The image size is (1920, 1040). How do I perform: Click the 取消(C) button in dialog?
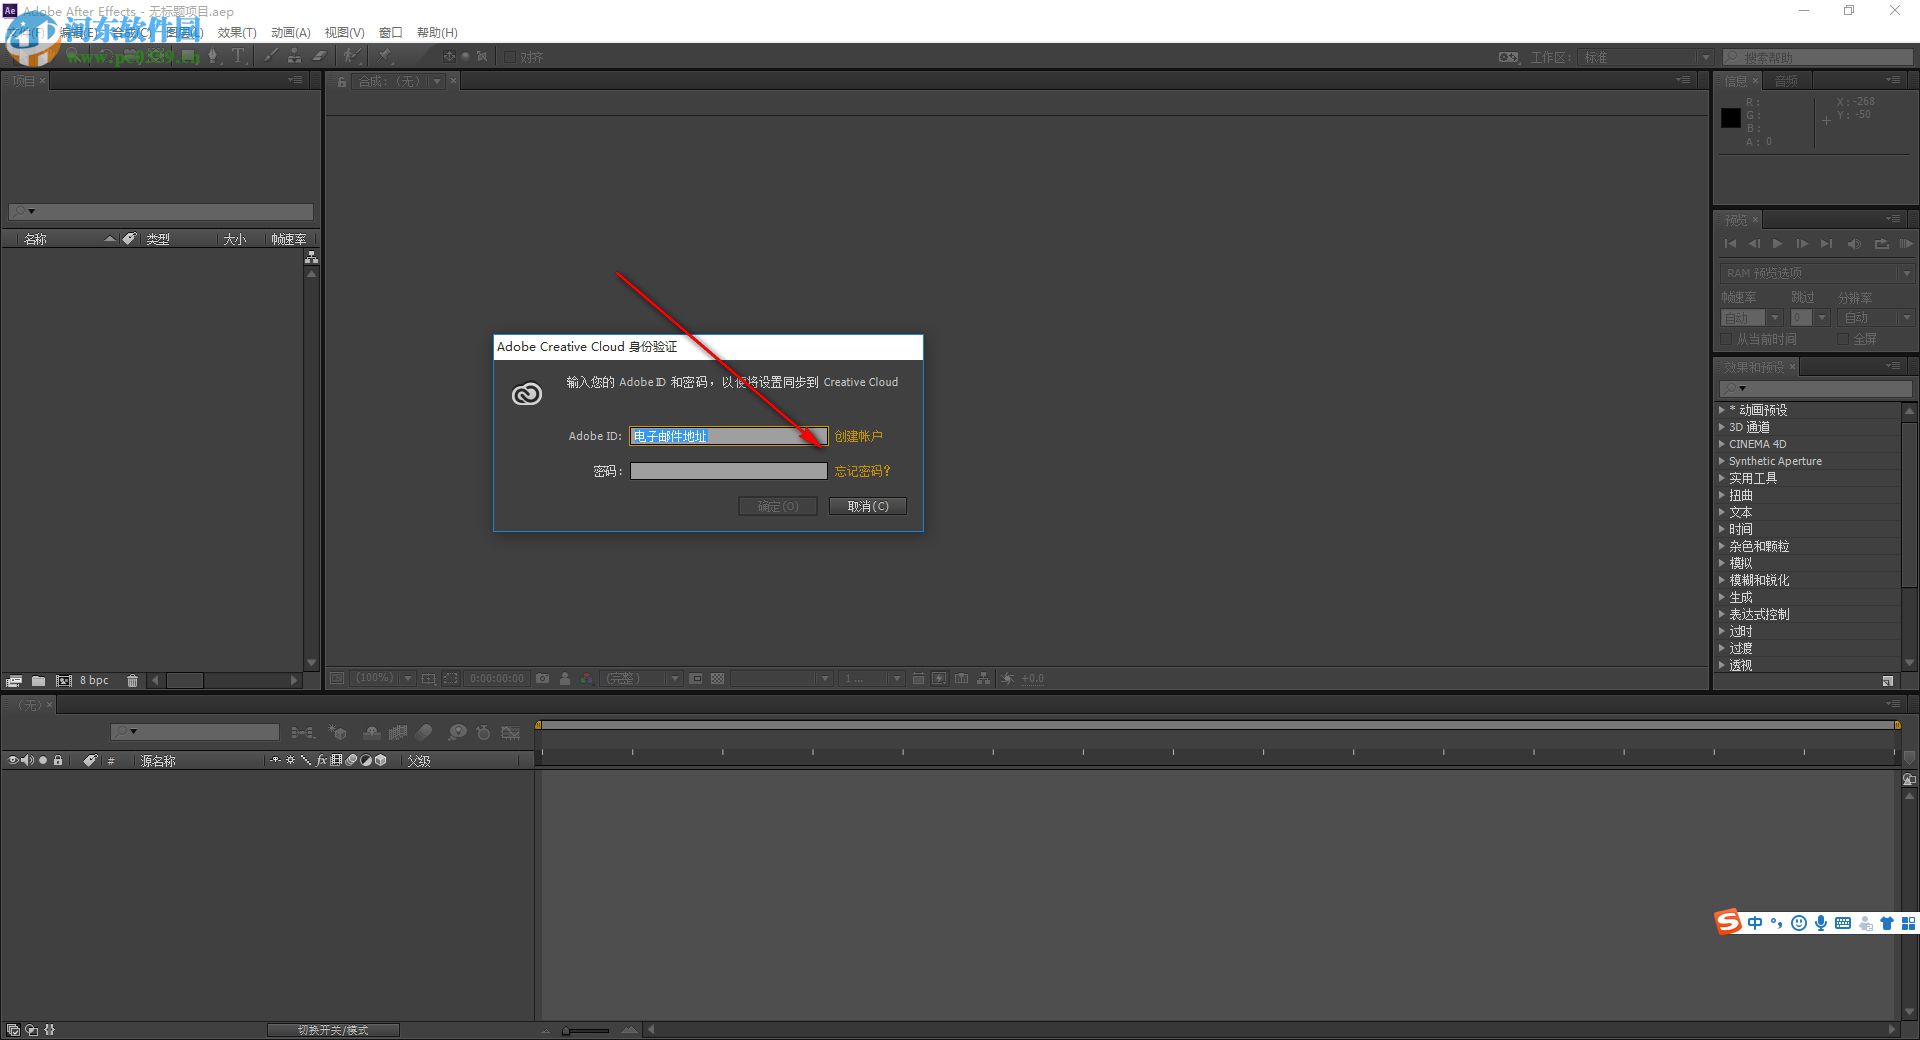868,506
